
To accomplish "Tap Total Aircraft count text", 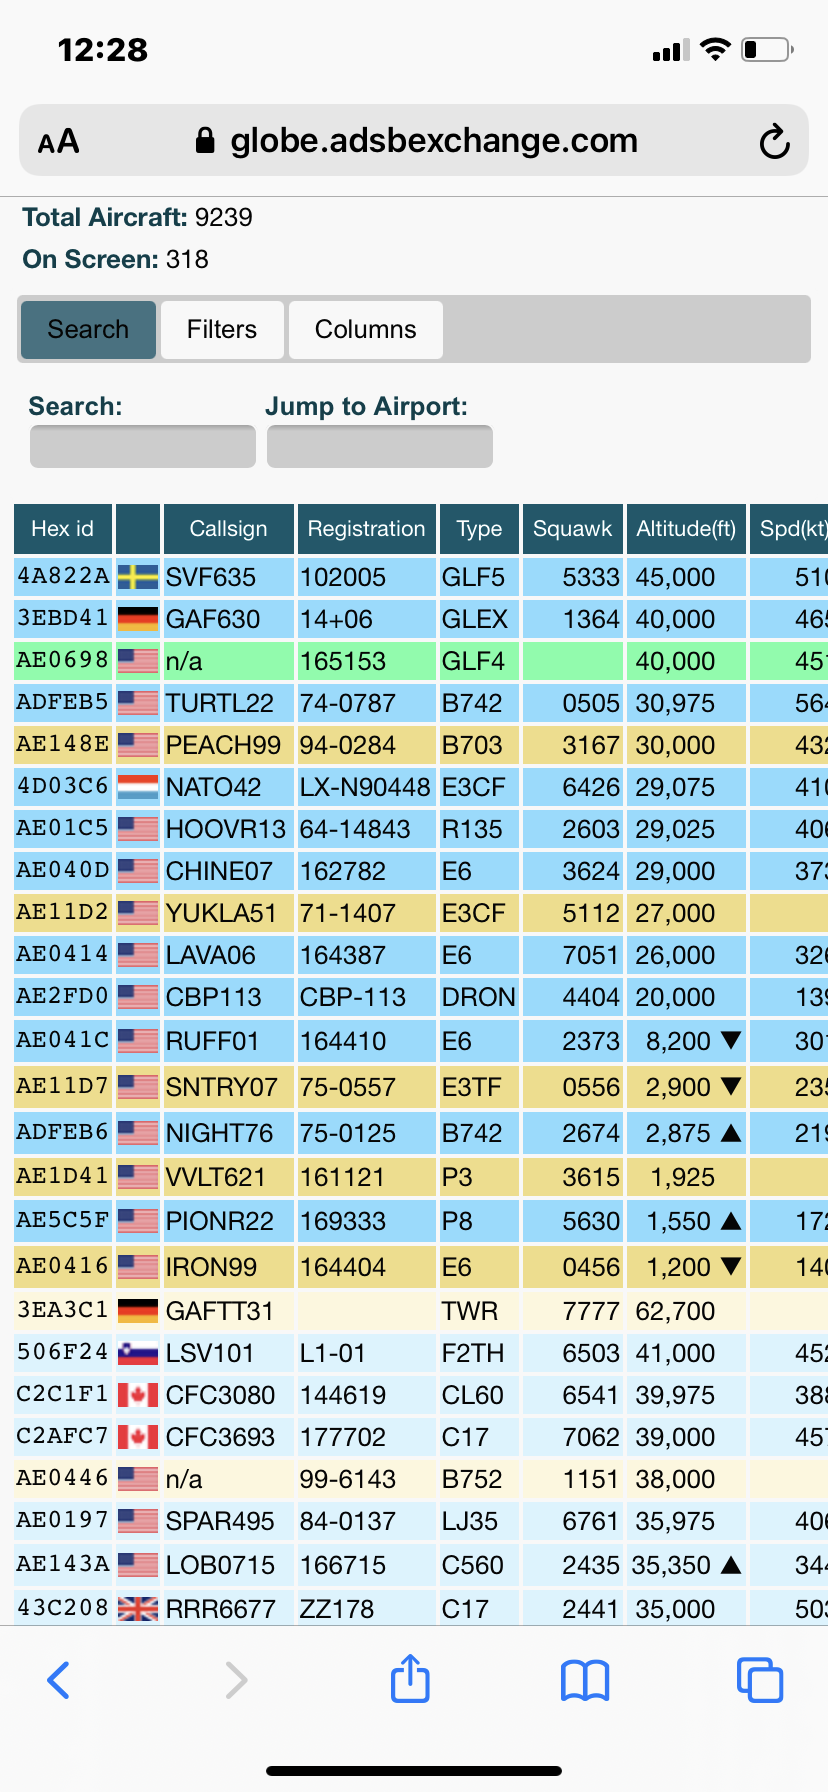I will [138, 217].
